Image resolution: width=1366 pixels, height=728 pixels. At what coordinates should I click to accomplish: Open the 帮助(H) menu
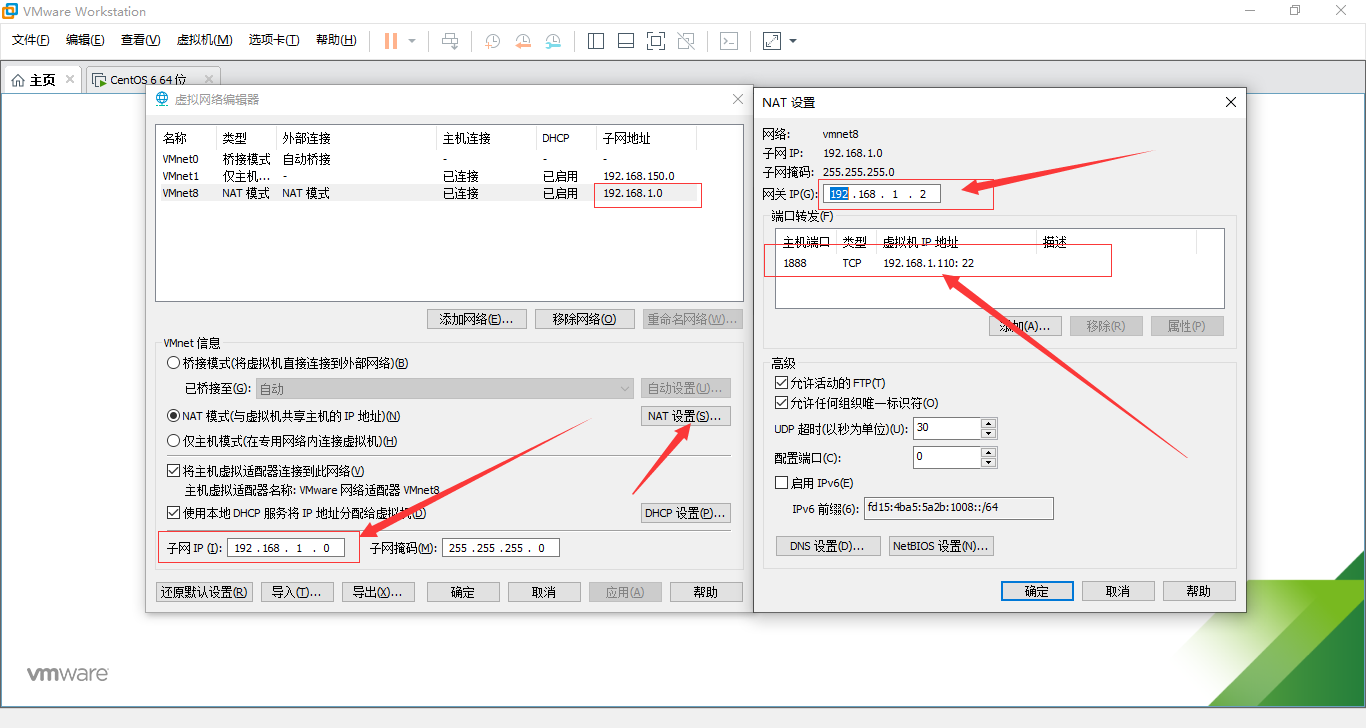click(336, 40)
